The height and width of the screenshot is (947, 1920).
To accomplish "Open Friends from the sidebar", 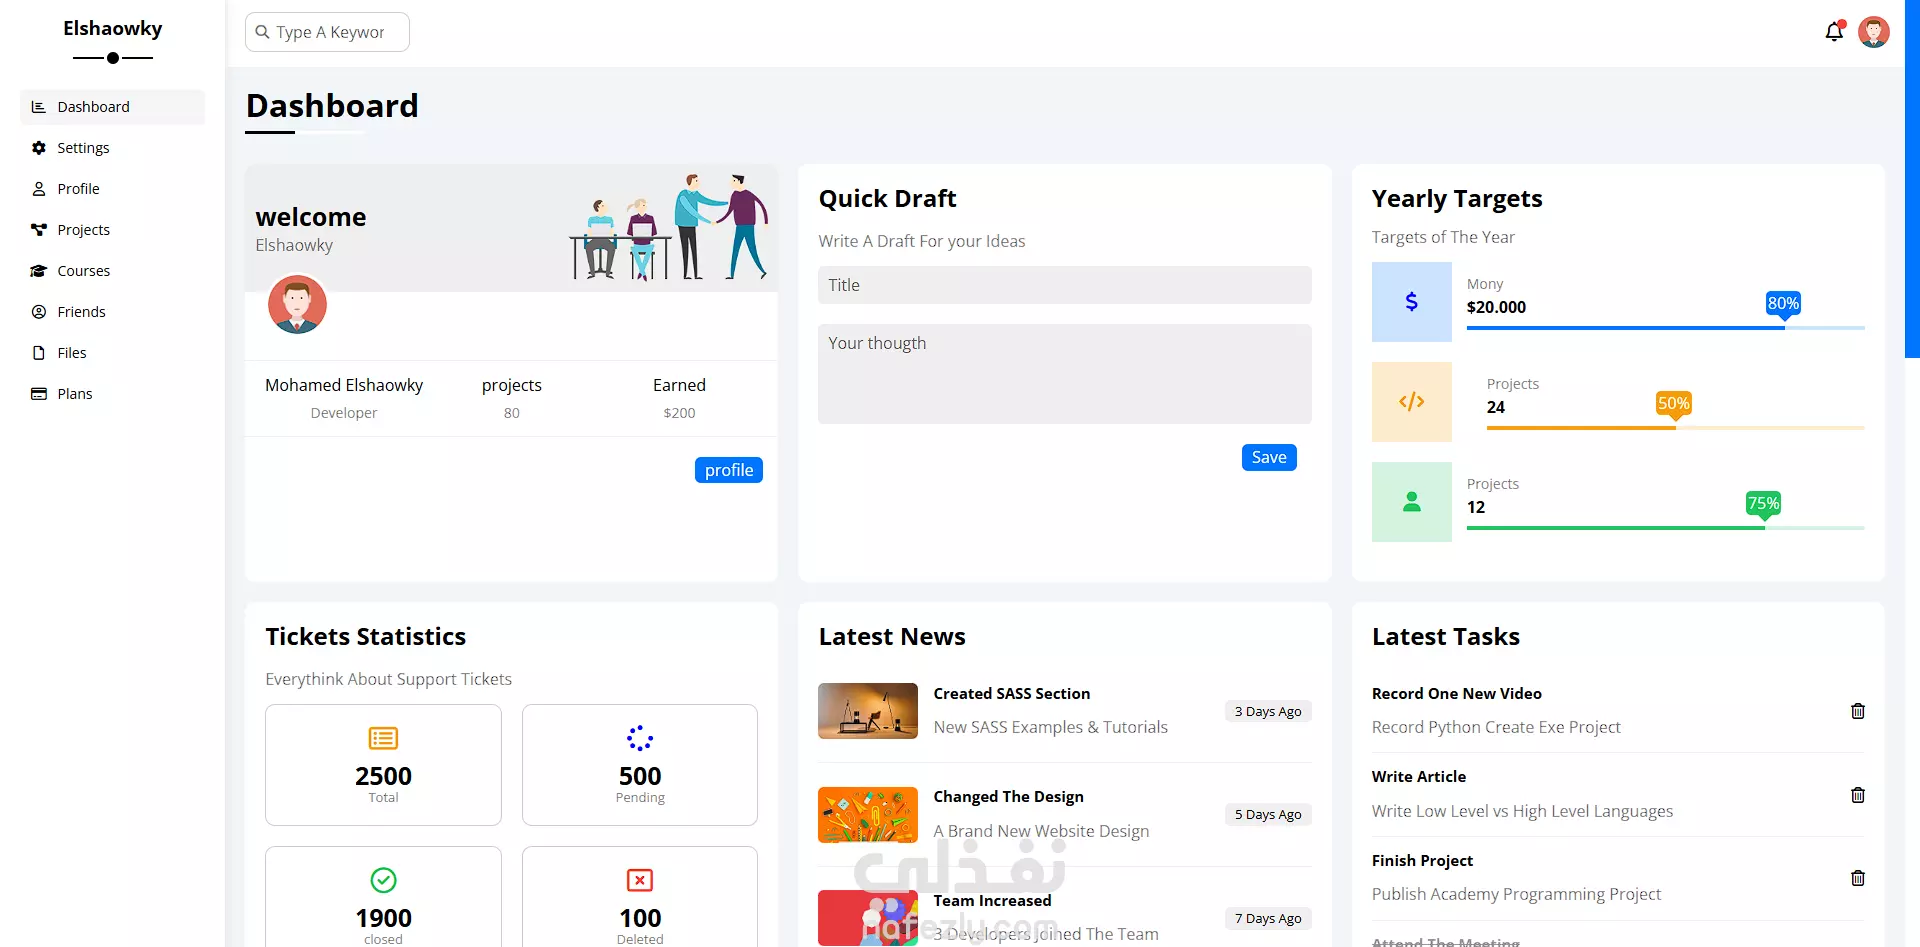I will 112,312.
